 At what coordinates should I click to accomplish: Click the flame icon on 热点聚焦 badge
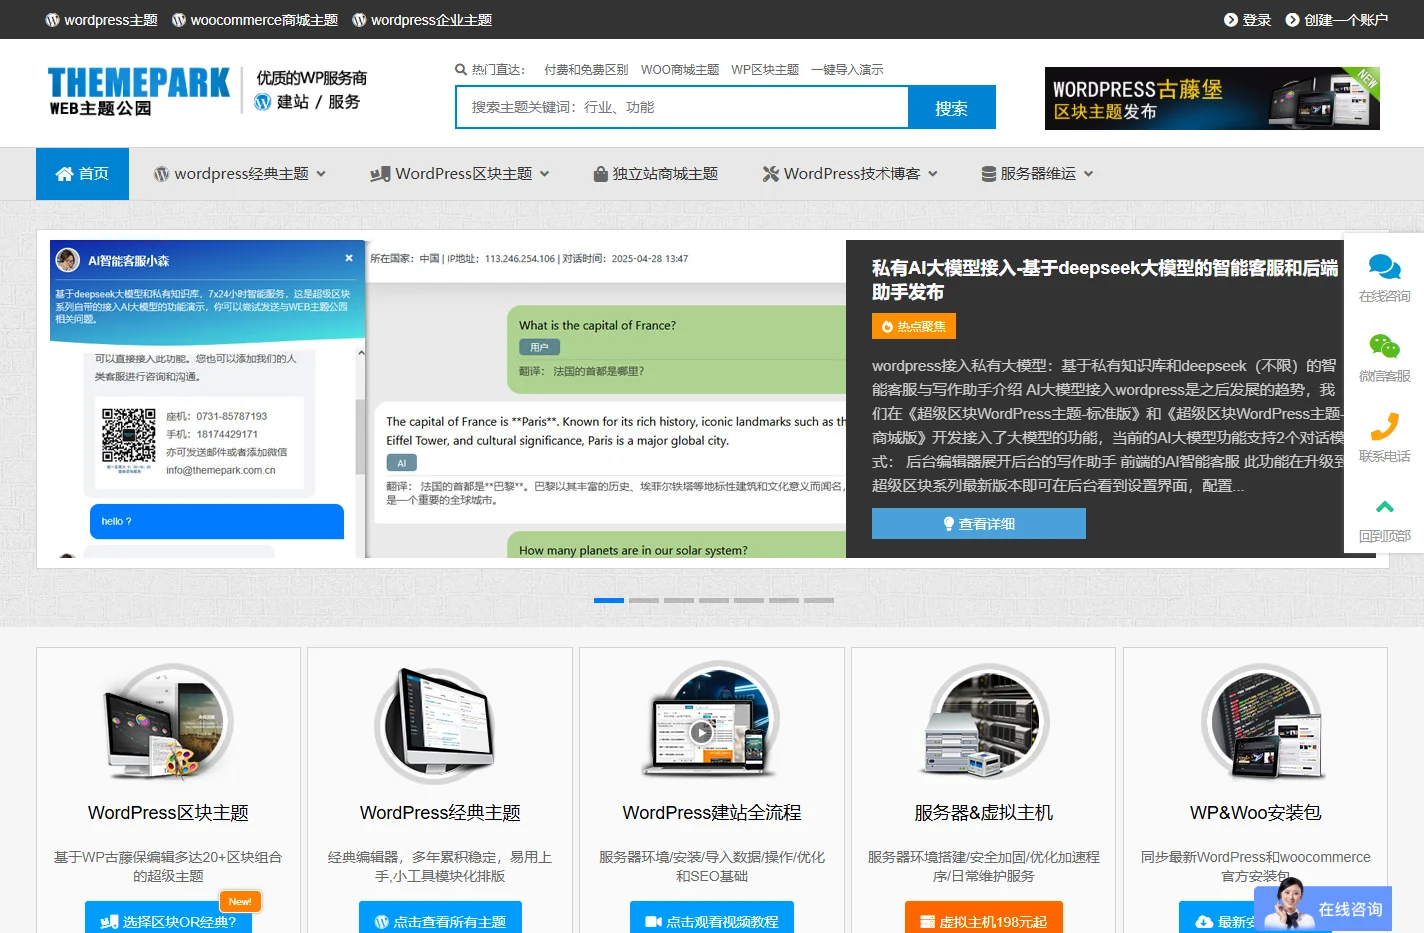[x=886, y=327]
